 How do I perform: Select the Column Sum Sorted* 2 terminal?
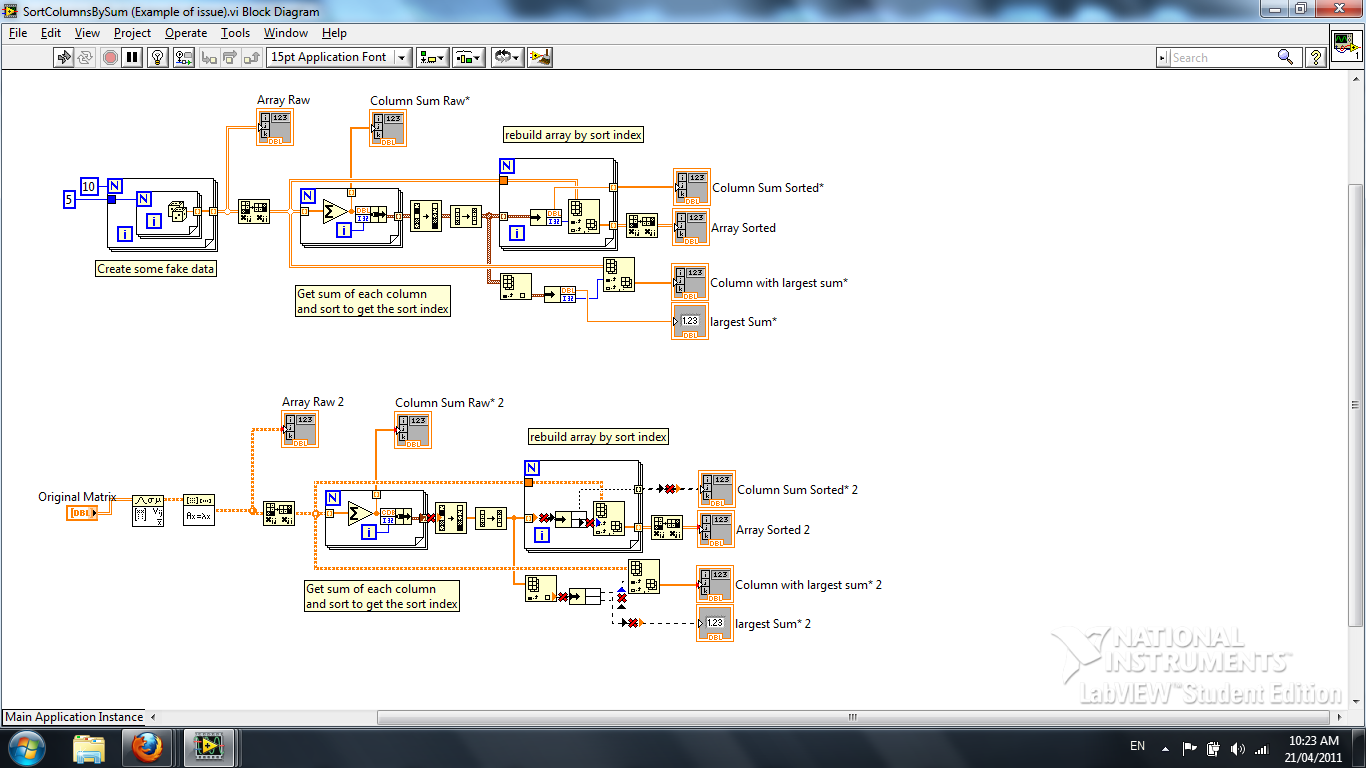pyautogui.click(x=716, y=489)
